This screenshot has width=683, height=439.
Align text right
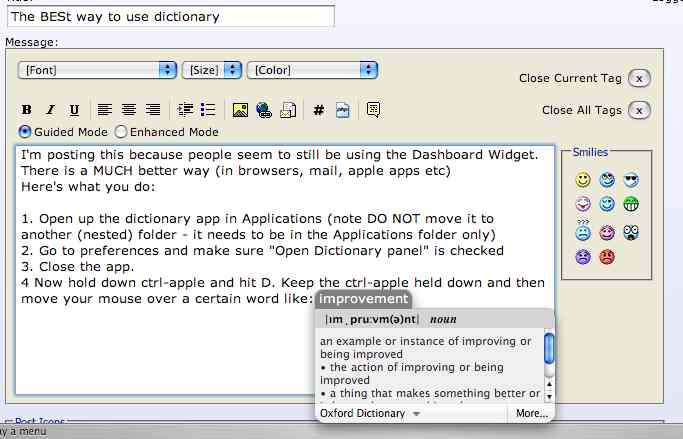coord(153,110)
